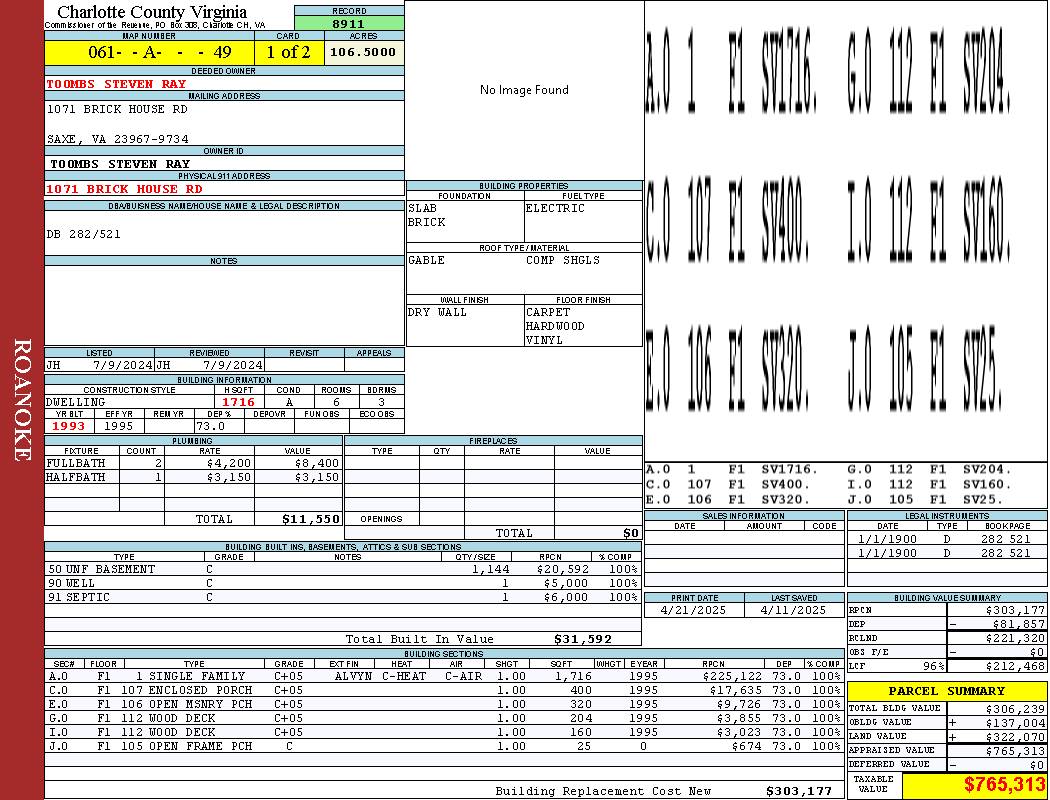Click roof type GABLE
The width and height of the screenshot is (1050, 800).
click(x=427, y=260)
